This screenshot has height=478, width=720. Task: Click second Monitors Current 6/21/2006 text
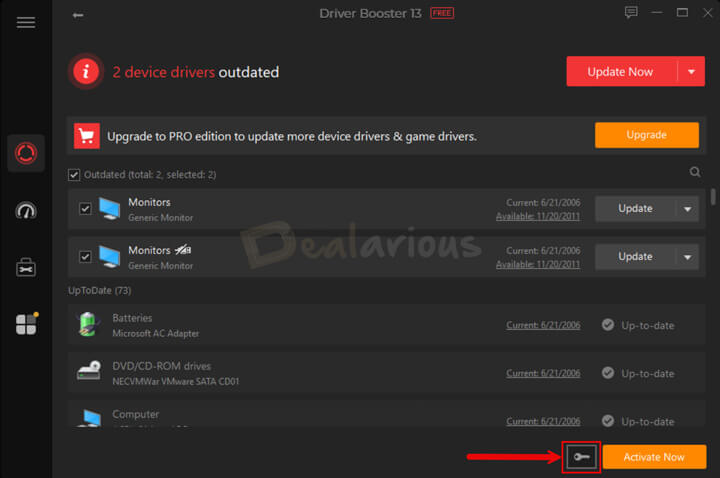point(543,251)
